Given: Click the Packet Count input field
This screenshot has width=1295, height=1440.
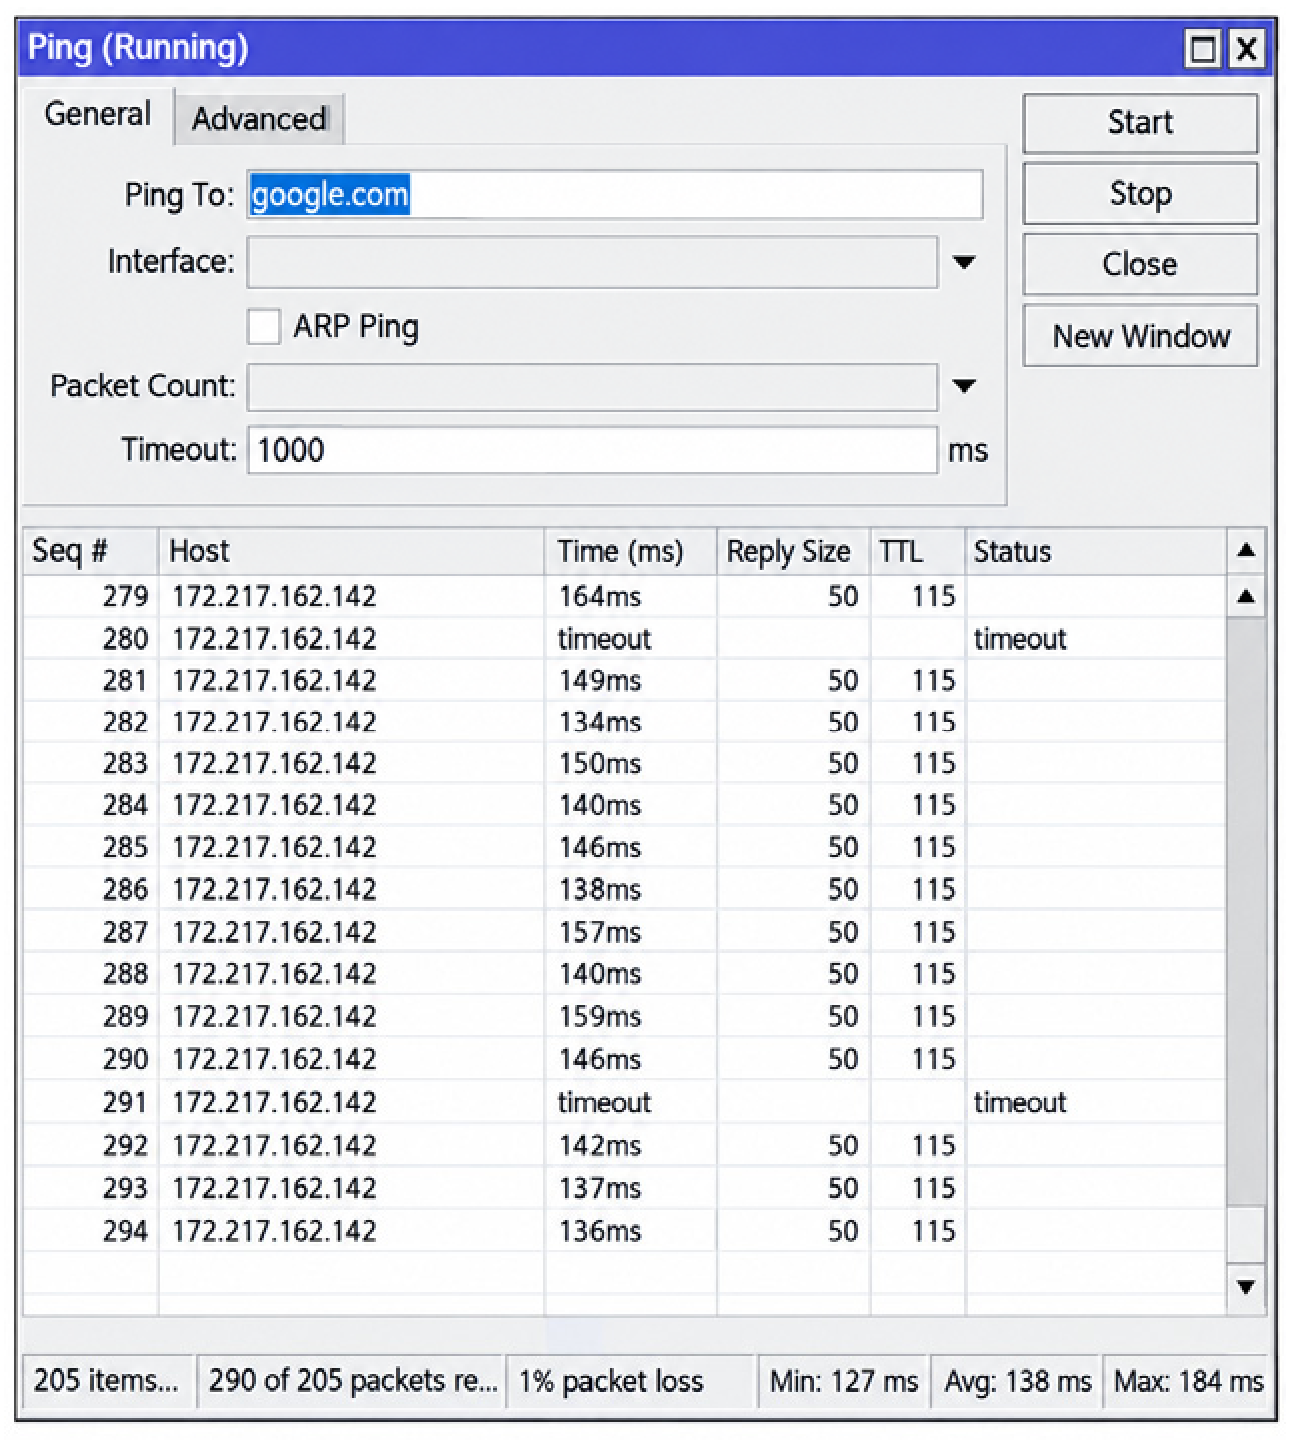Looking at the screenshot, I should (592, 386).
